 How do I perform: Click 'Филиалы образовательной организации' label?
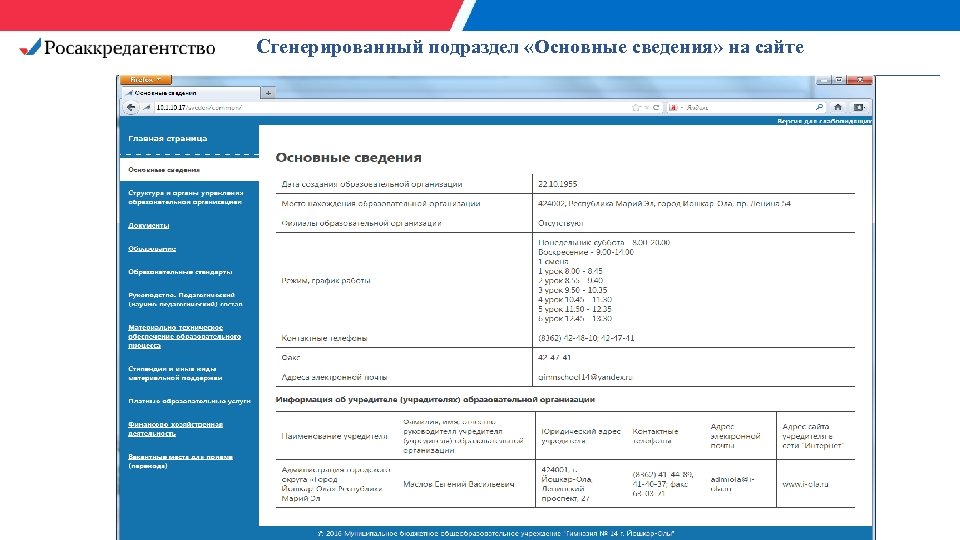point(361,223)
